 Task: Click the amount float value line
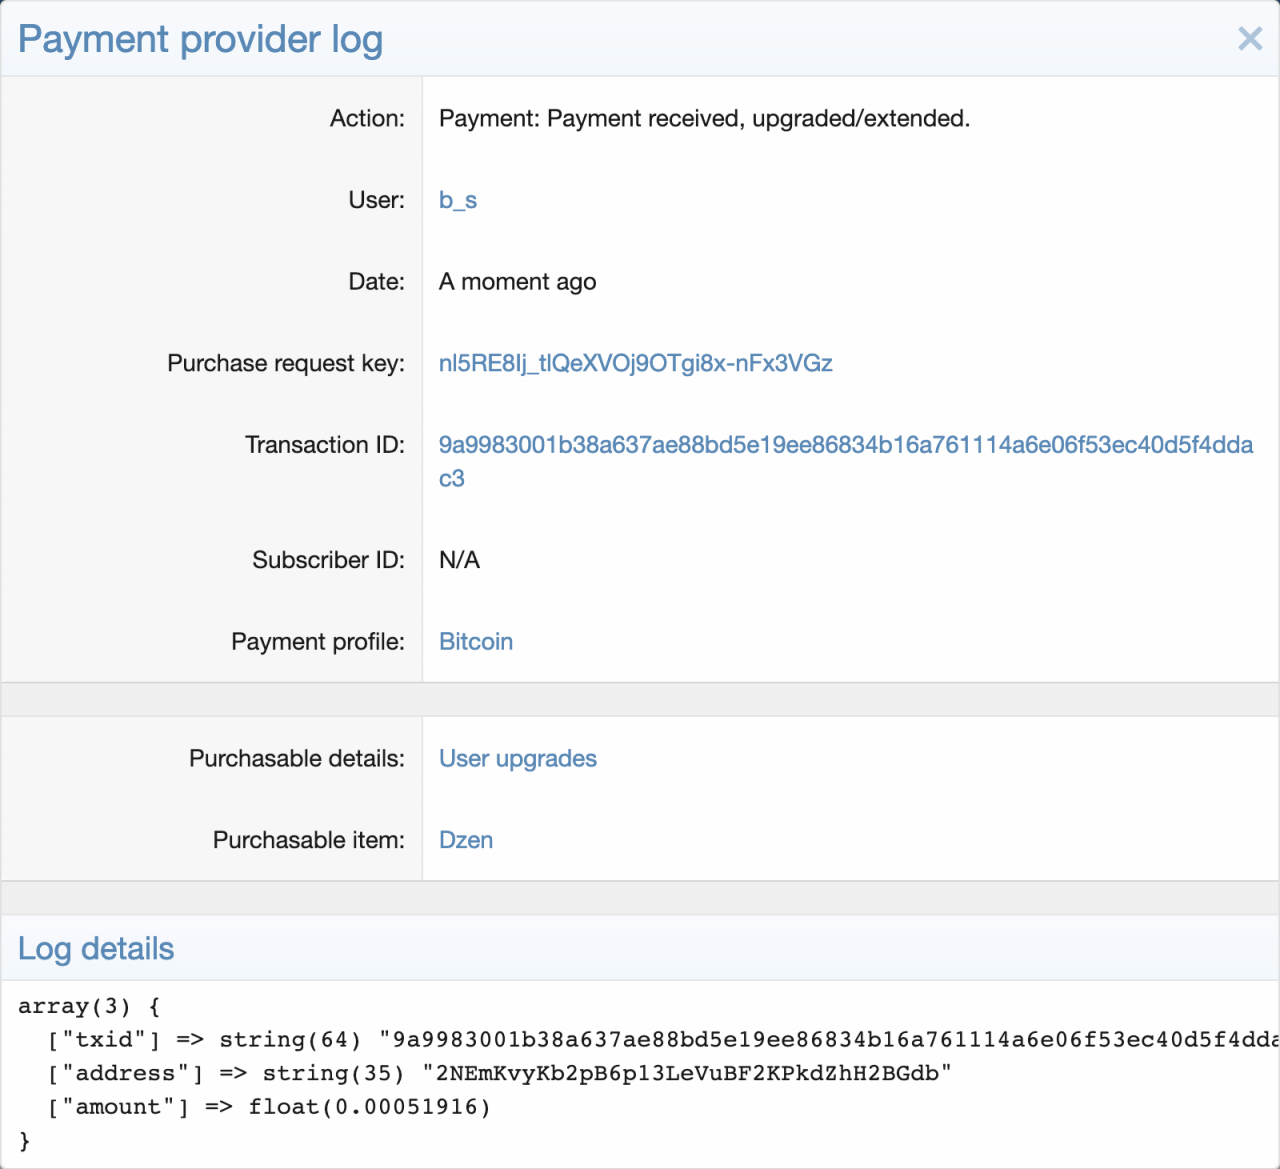pyautogui.click(x=270, y=1107)
